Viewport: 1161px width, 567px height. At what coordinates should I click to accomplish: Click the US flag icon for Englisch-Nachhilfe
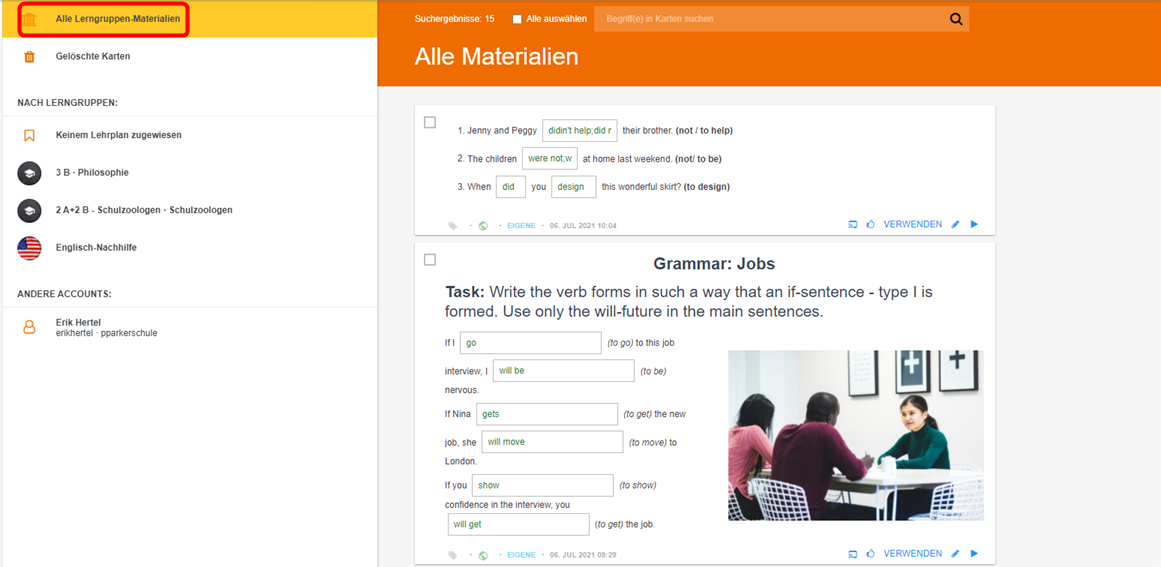[29, 248]
